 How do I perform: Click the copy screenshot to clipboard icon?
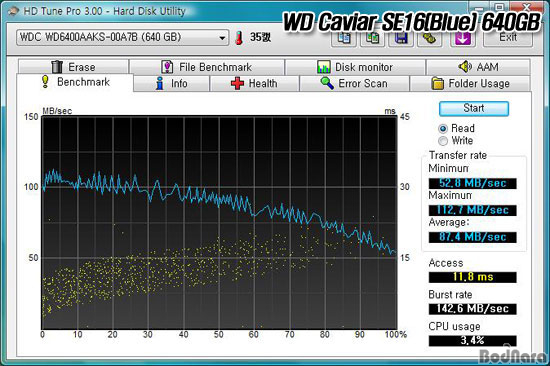click(x=372, y=38)
